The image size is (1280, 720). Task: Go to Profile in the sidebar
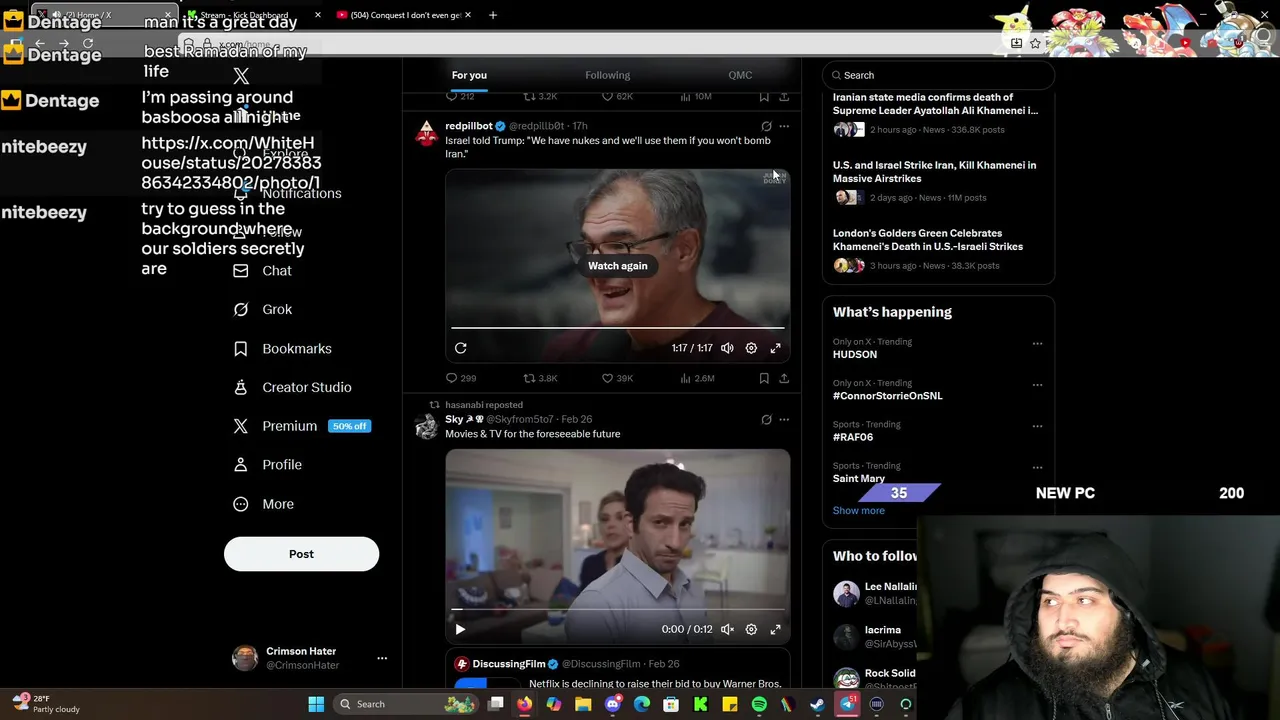tap(267, 465)
